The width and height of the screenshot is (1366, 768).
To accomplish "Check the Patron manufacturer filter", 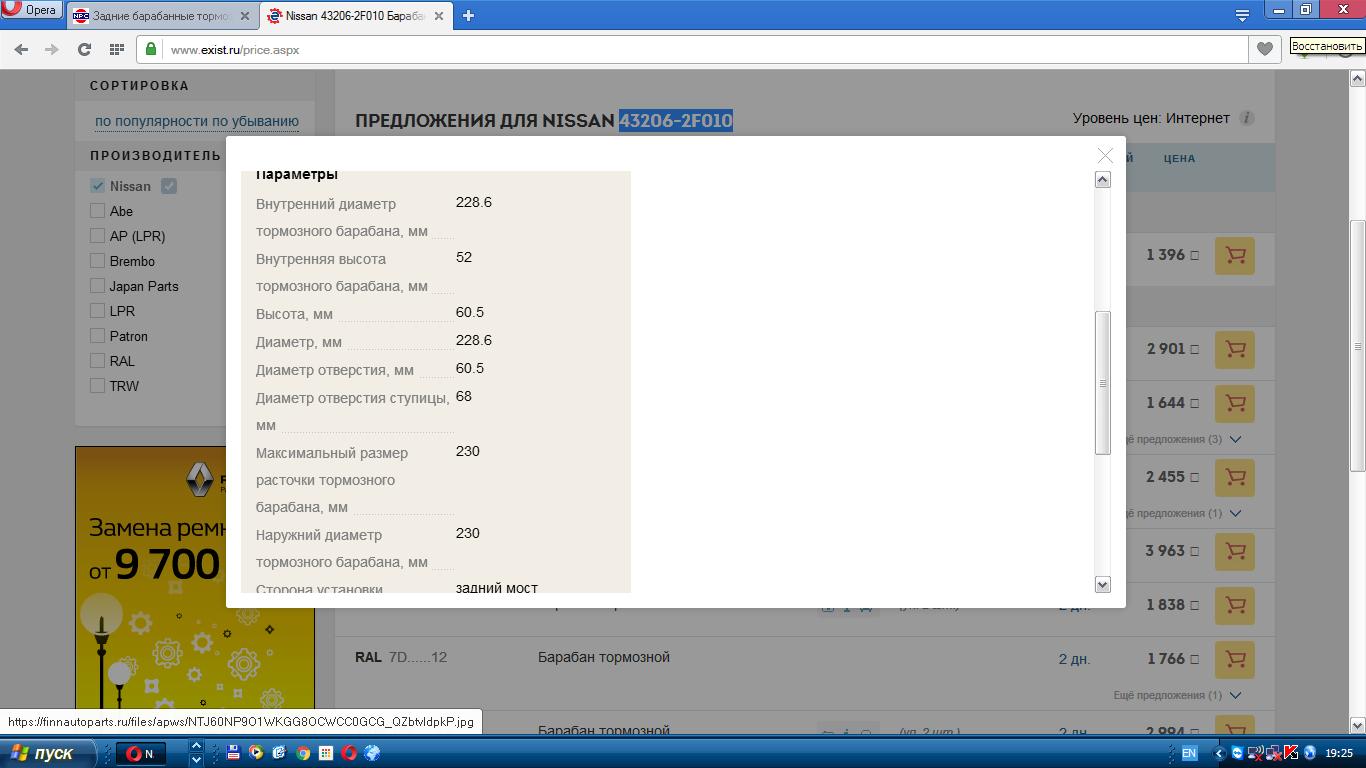I will click(97, 336).
